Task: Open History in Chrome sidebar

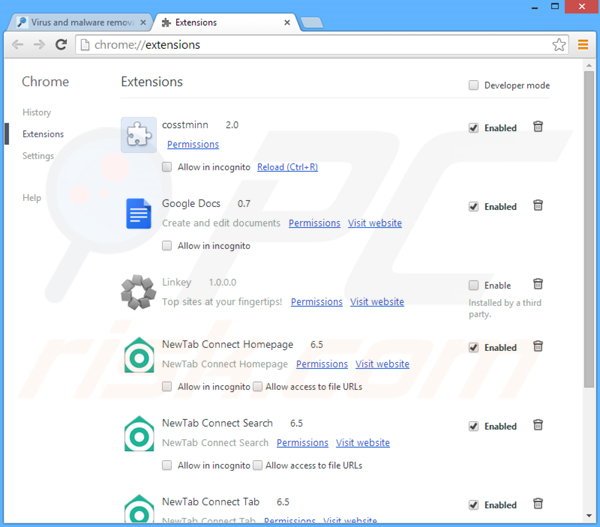Action: coord(37,112)
